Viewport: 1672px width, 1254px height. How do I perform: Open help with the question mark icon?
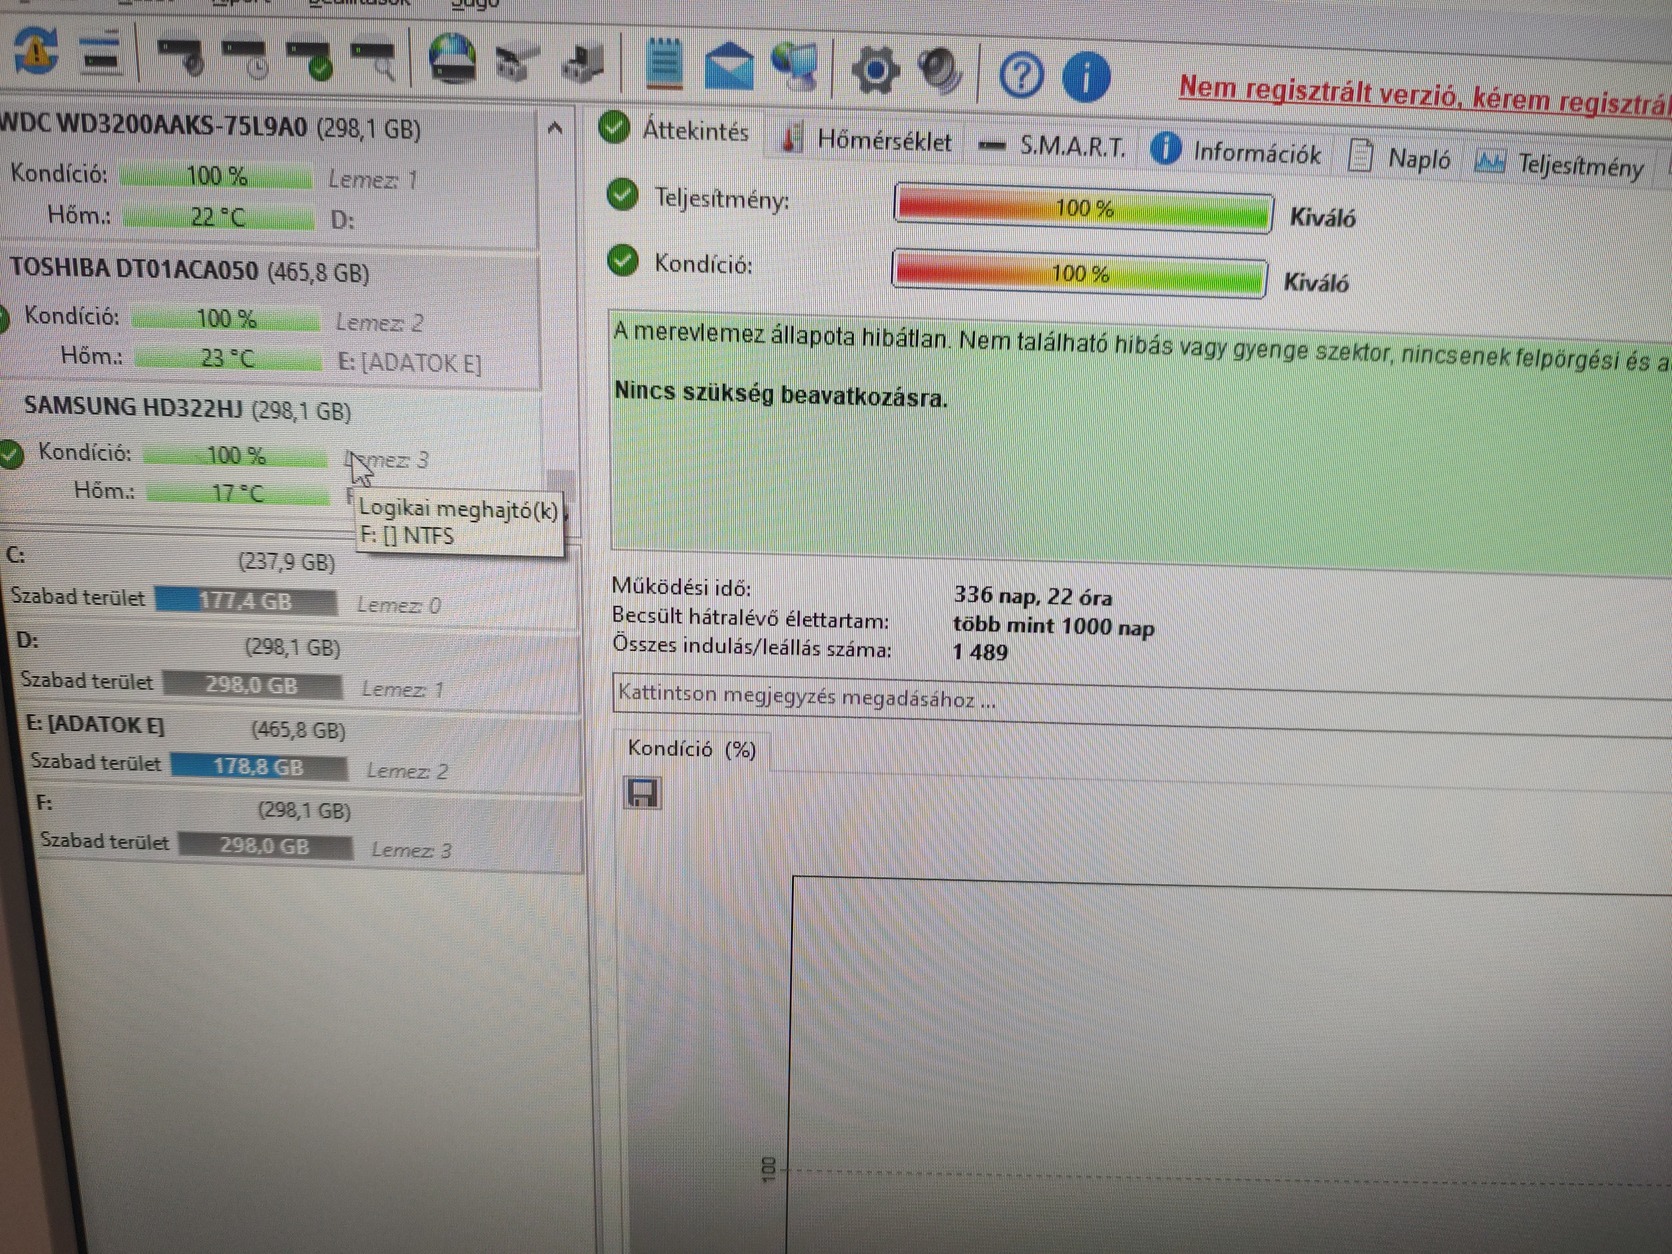coord(1021,75)
